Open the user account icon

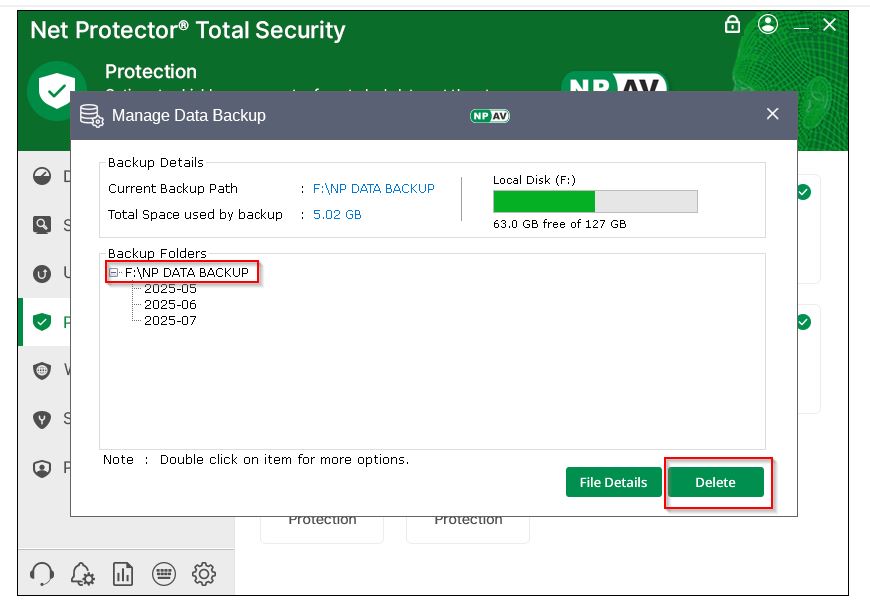pos(767,25)
